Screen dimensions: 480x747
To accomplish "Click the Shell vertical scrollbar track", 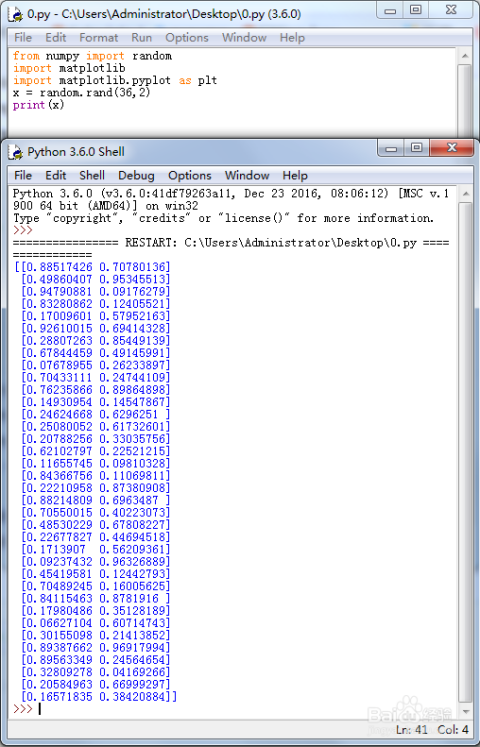I will (464, 453).
